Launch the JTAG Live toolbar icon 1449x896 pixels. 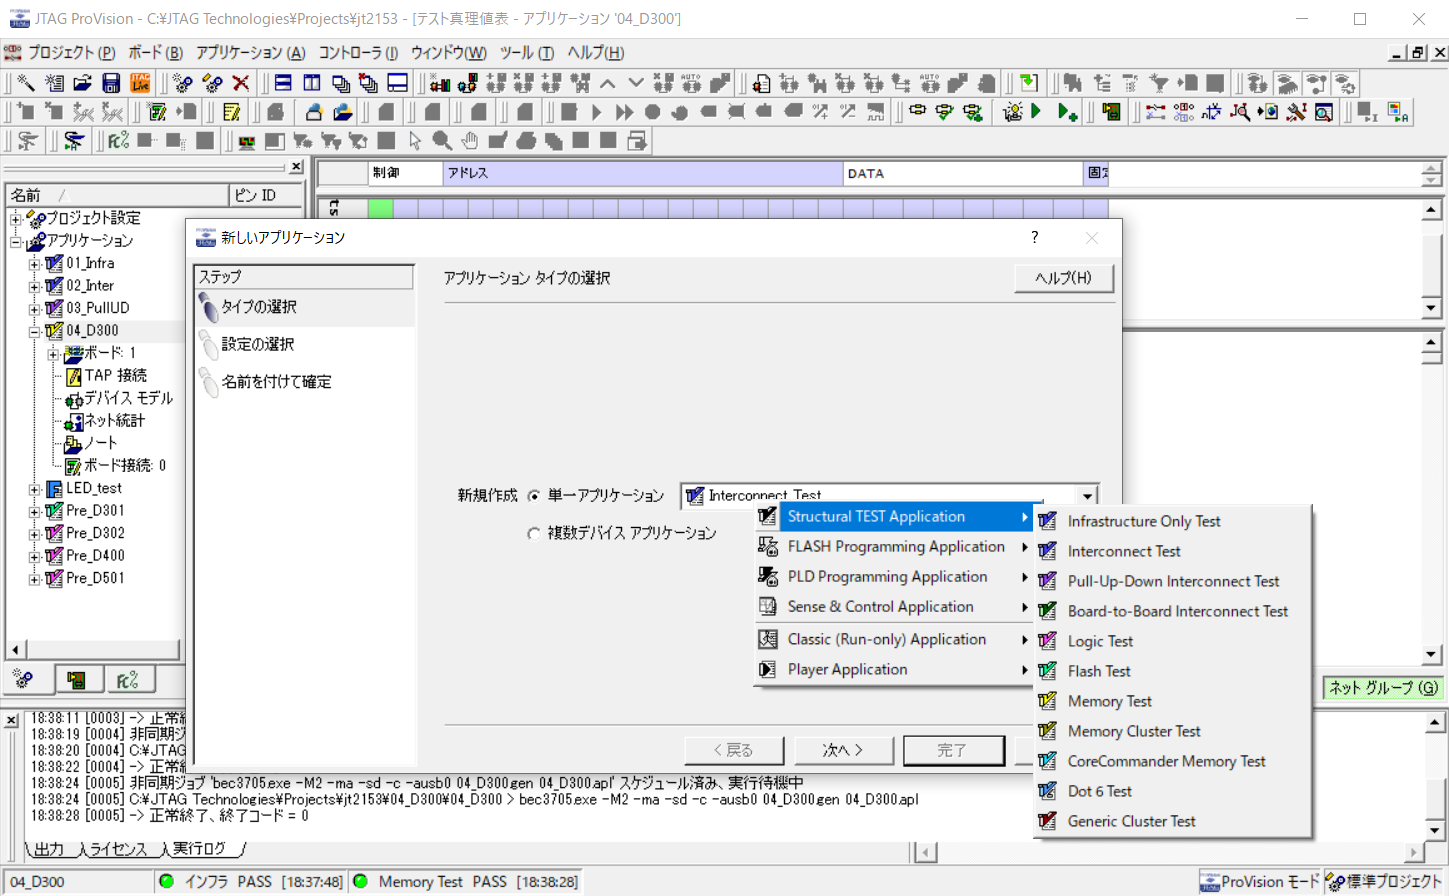pyautogui.click(x=140, y=83)
